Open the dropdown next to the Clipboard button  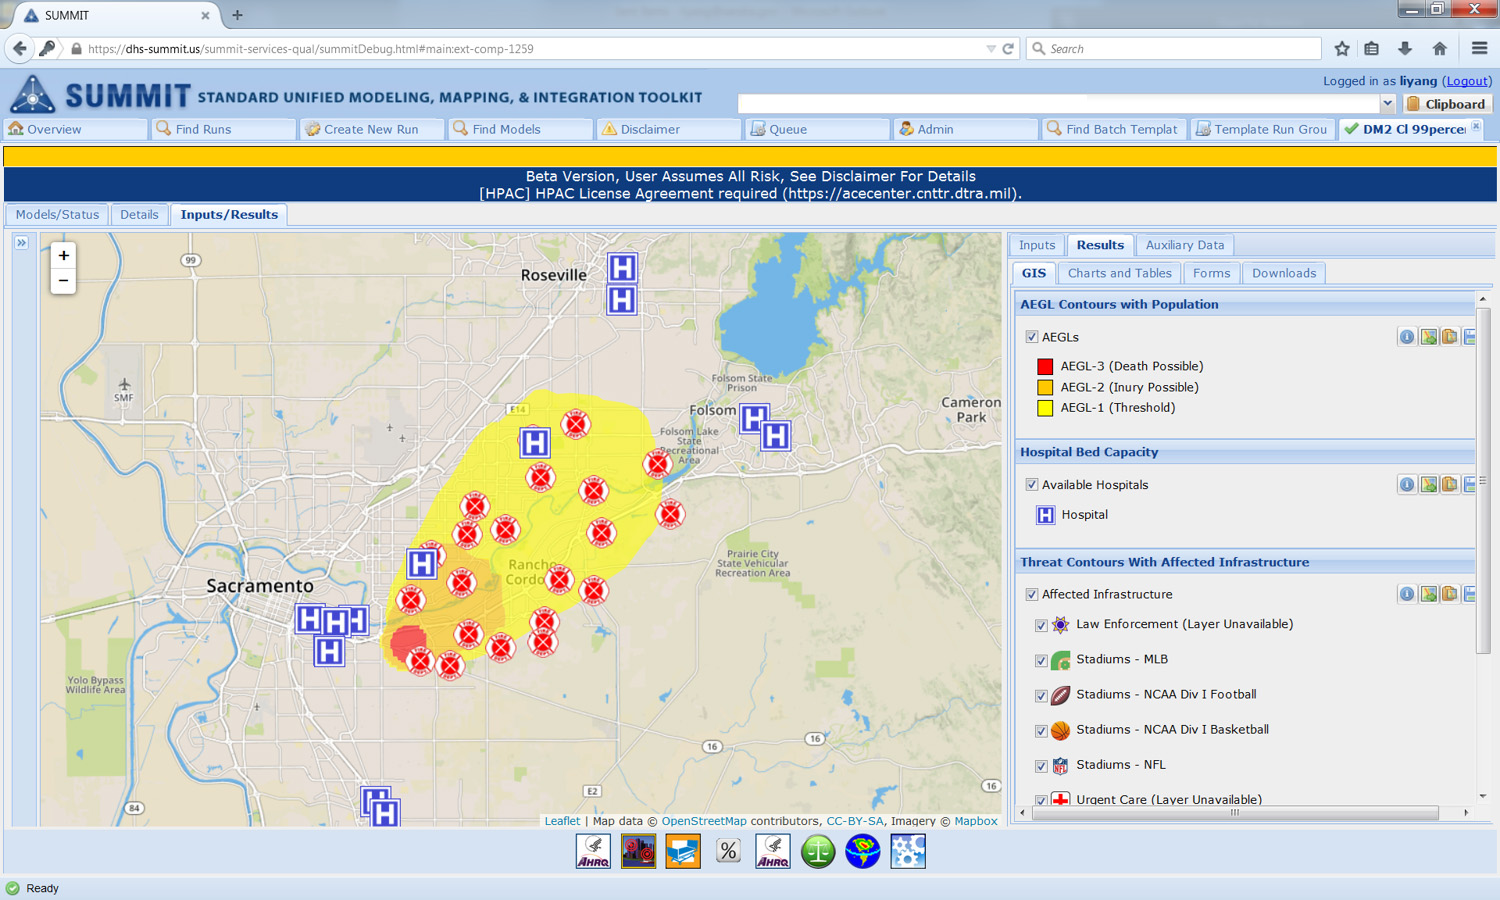(x=1387, y=103)
